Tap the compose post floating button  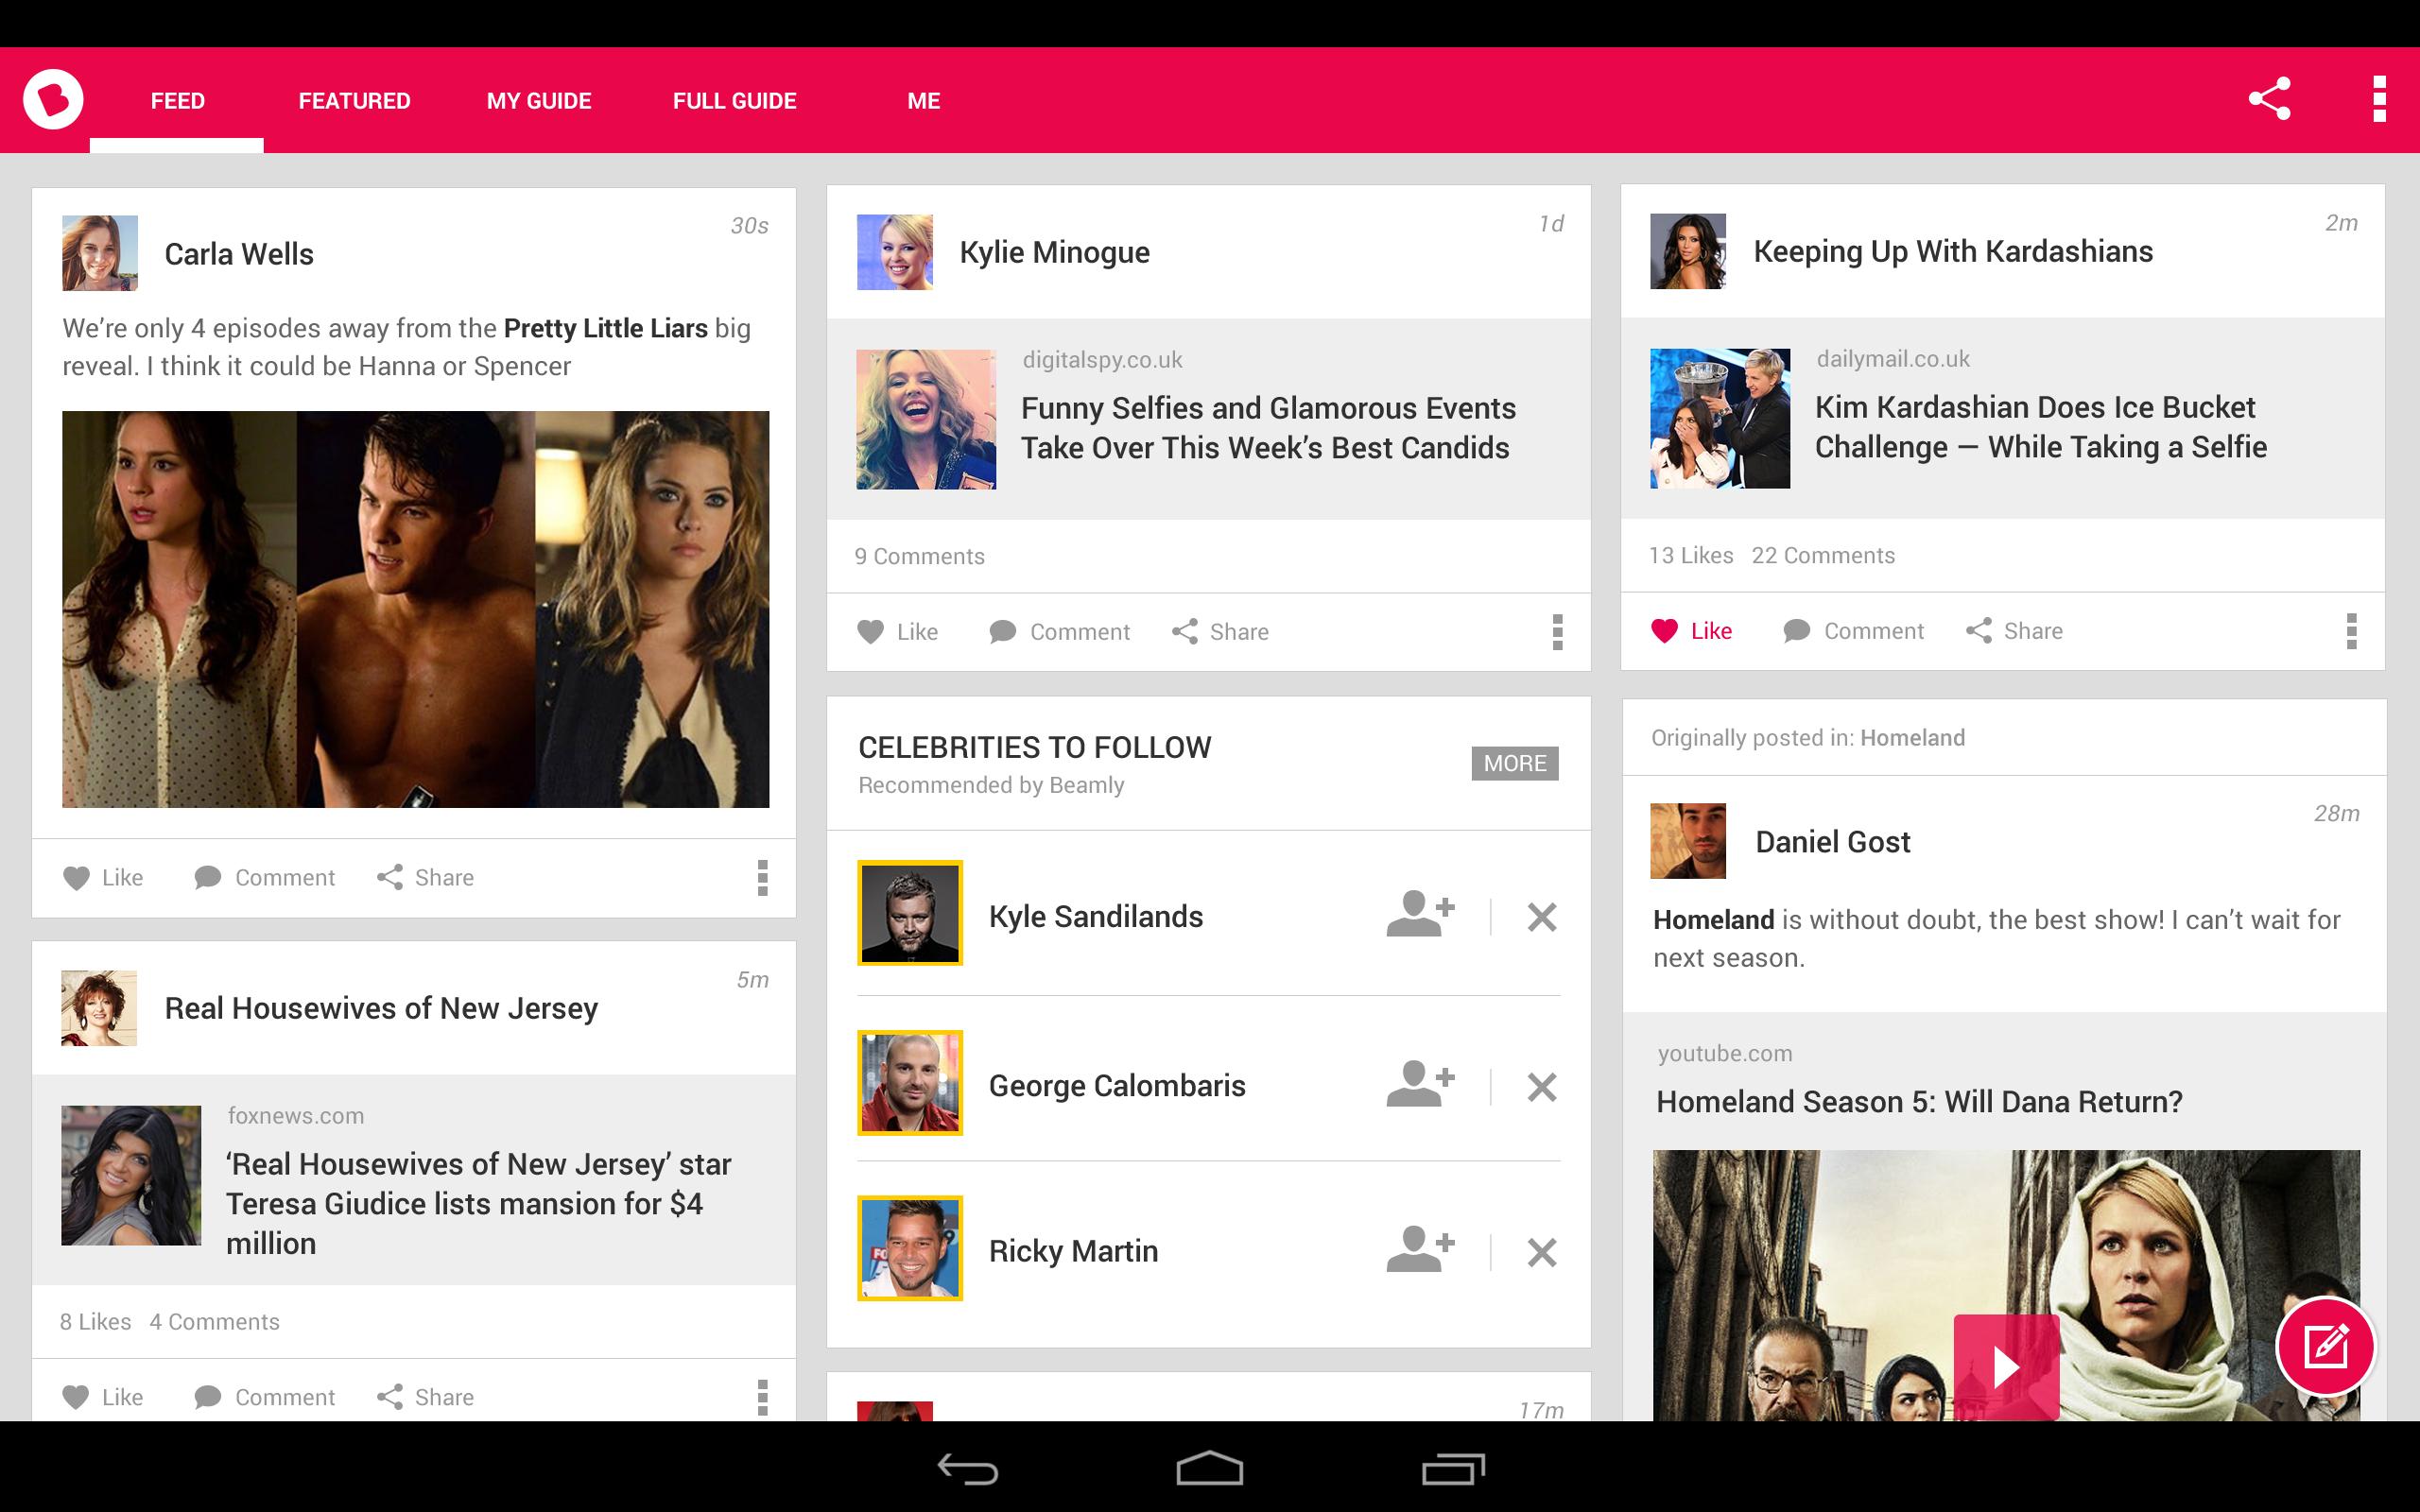point(2325,1346)
